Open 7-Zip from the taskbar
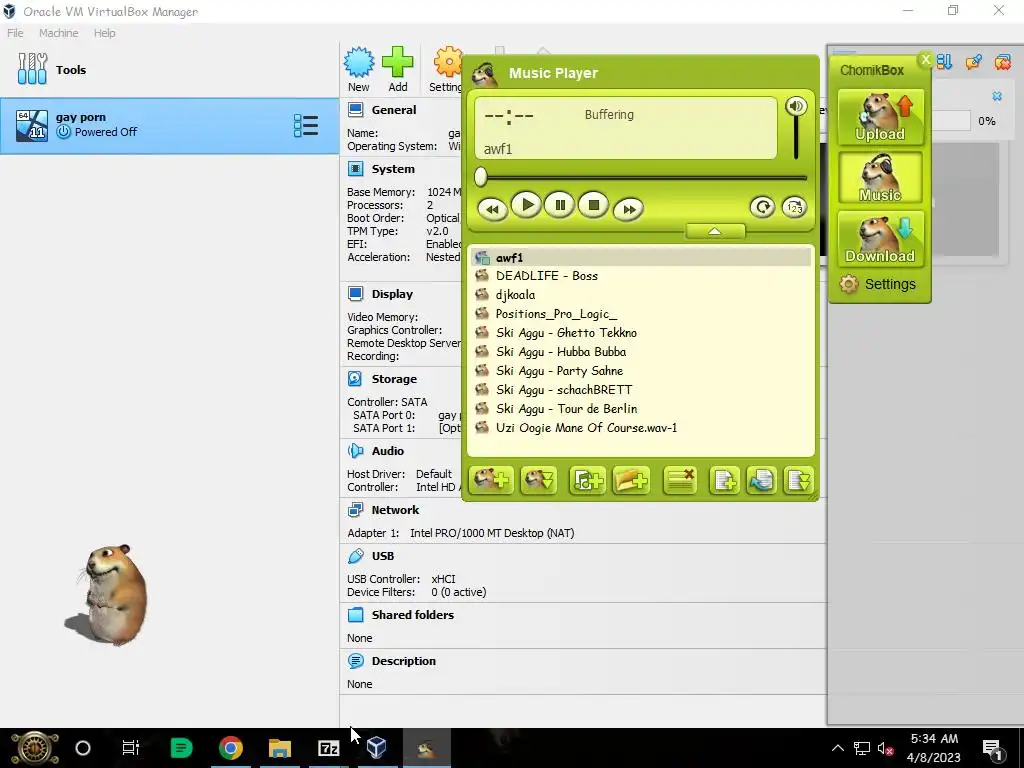This screenshot has height=768, width=1024. click(x=328, y=748)
